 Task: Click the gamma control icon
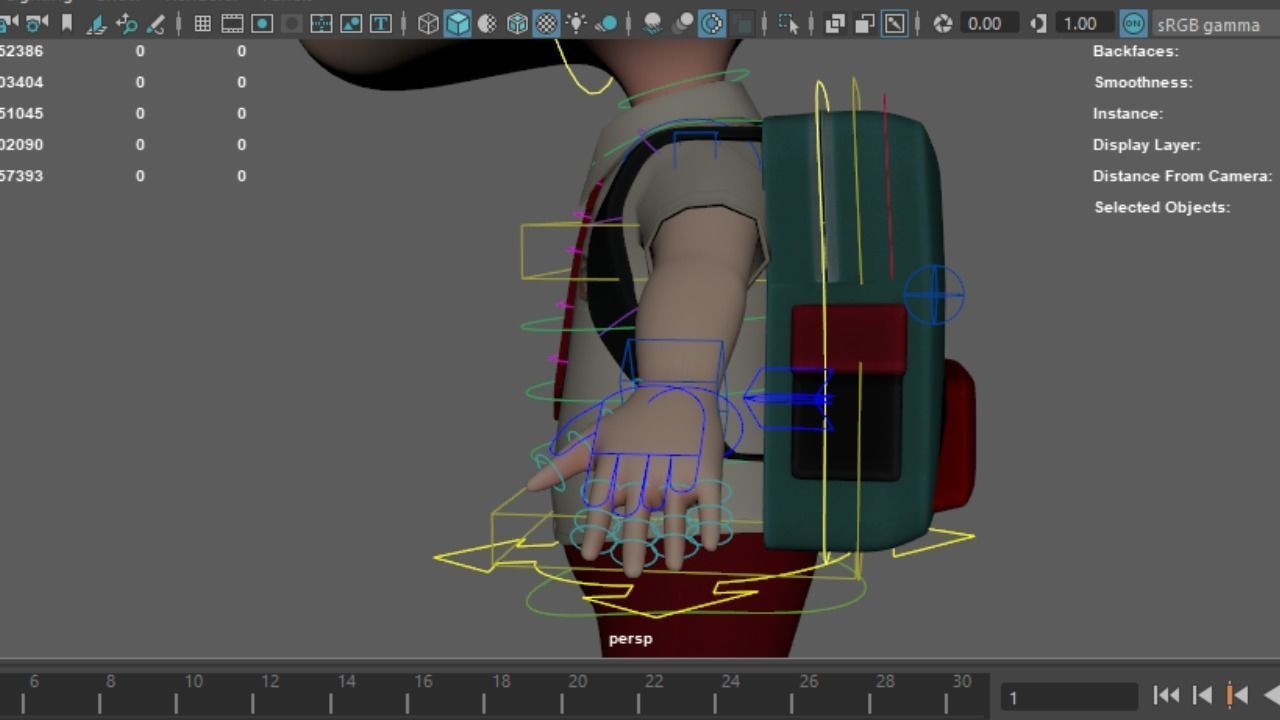pos(1038,23)
